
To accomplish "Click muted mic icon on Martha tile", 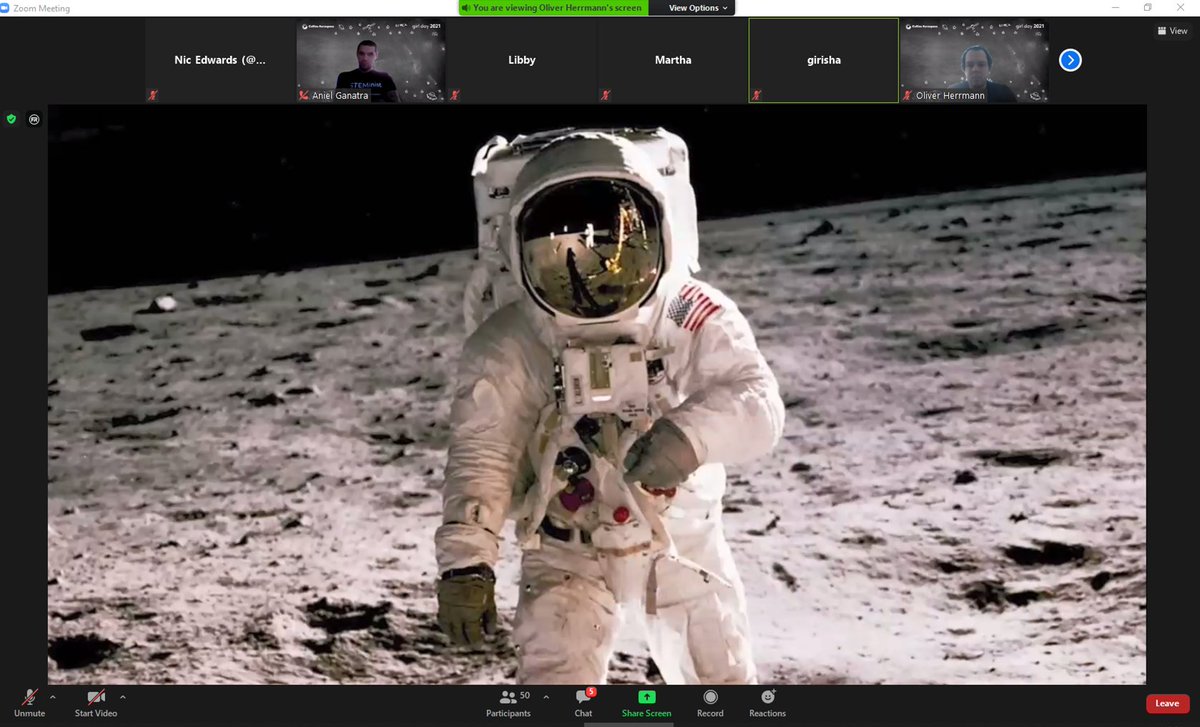I will click(x=606, y=95).
